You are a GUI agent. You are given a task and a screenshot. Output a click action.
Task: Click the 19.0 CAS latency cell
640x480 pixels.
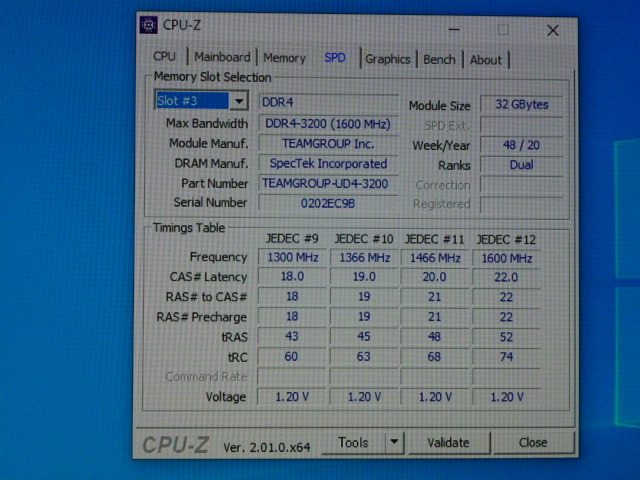(x=364, y=277)
